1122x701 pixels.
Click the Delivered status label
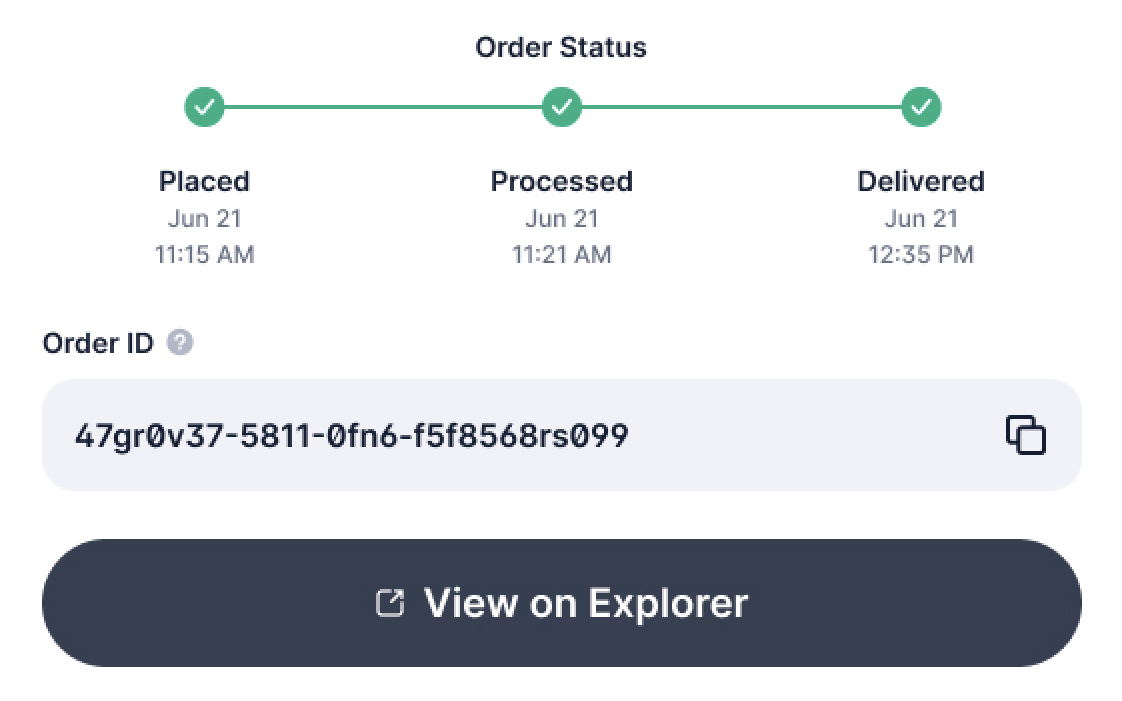tap(921, 181)
